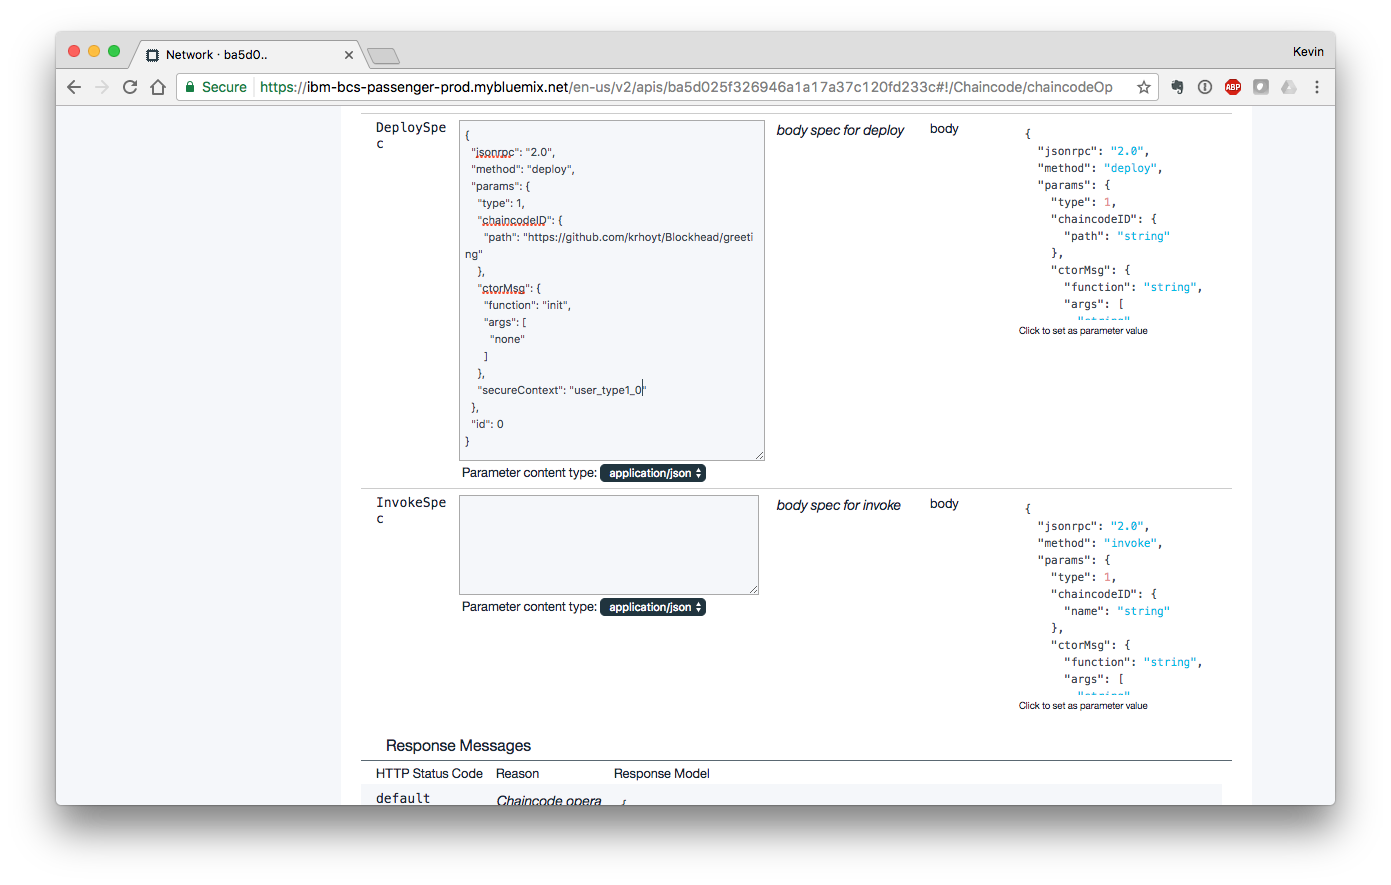This screenshot has height=885, width=1391.
Task: Click "name": "string" in invoke example
Action: click(1117, 611)
